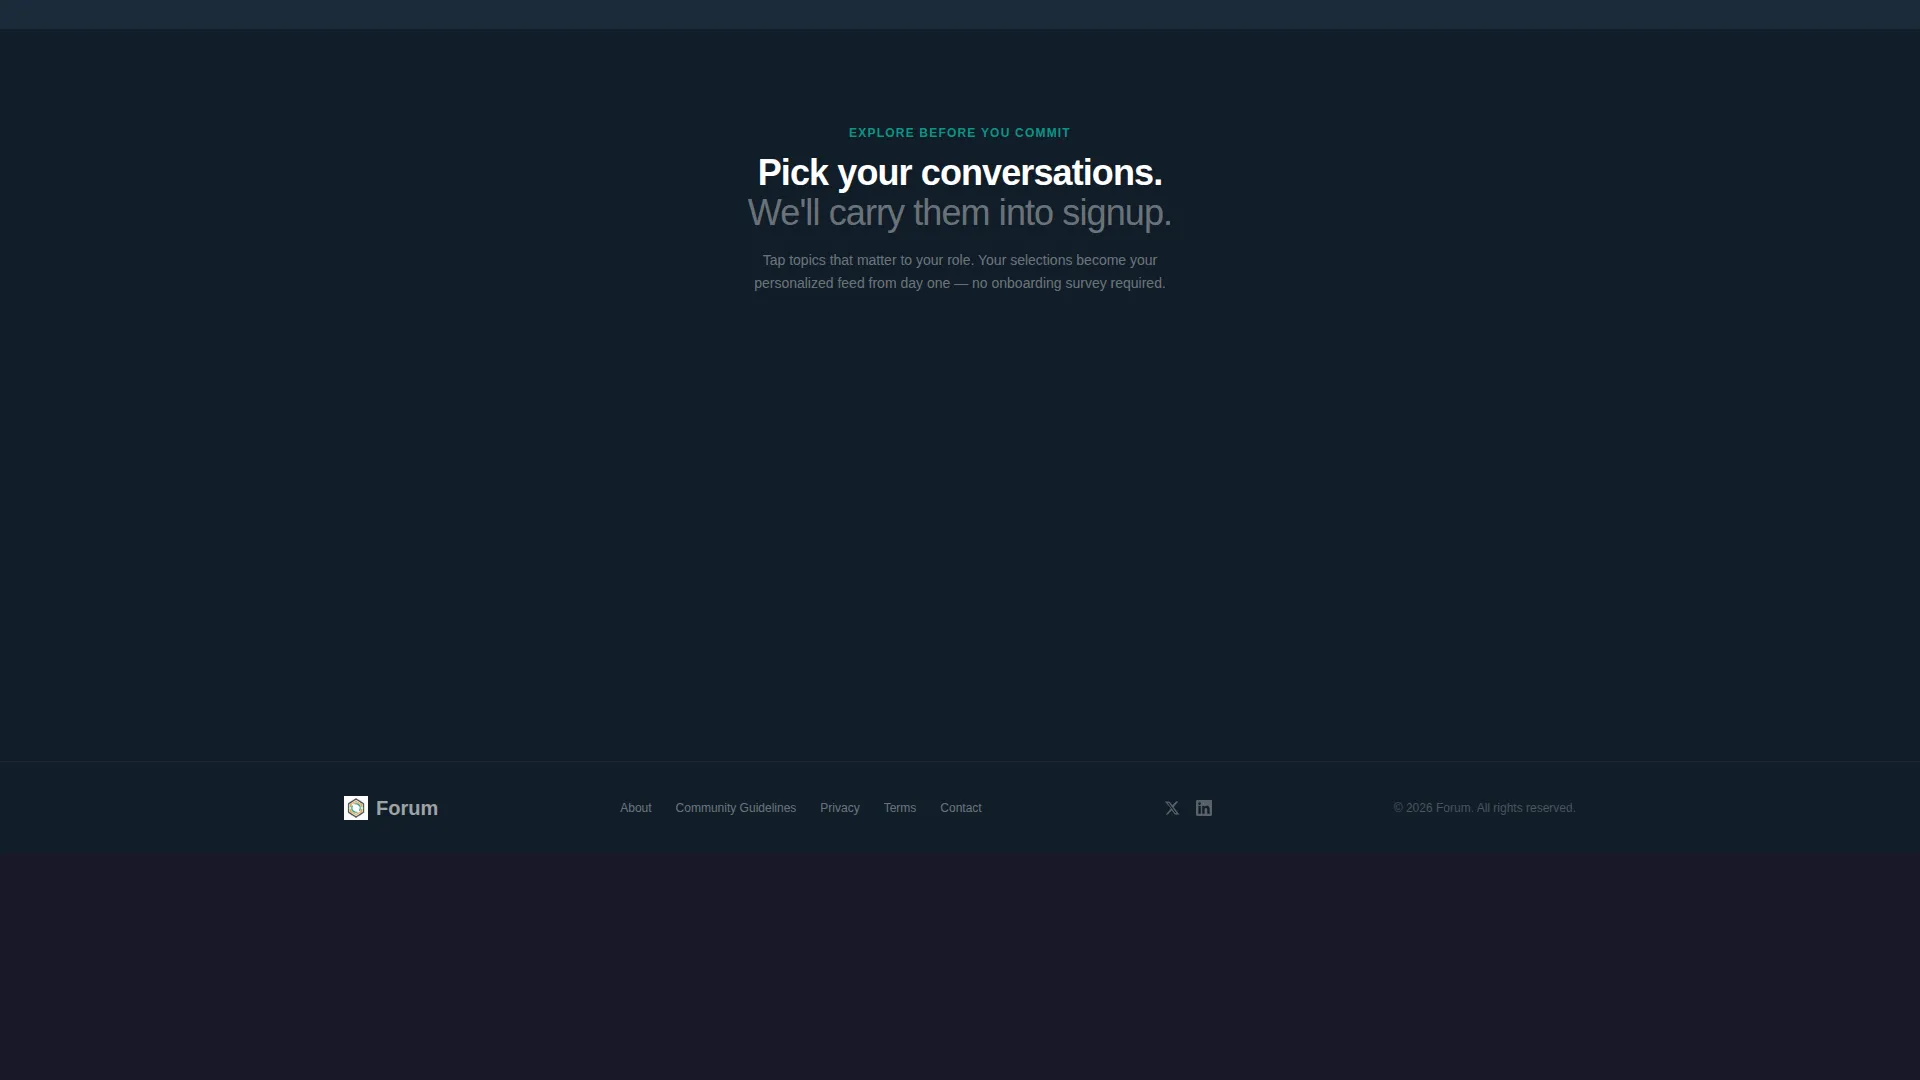The height and width of the screenshot is (1080, 1920).
Task: Click the copyright 2026 Forum notice
Action: tap(1484, 808)
